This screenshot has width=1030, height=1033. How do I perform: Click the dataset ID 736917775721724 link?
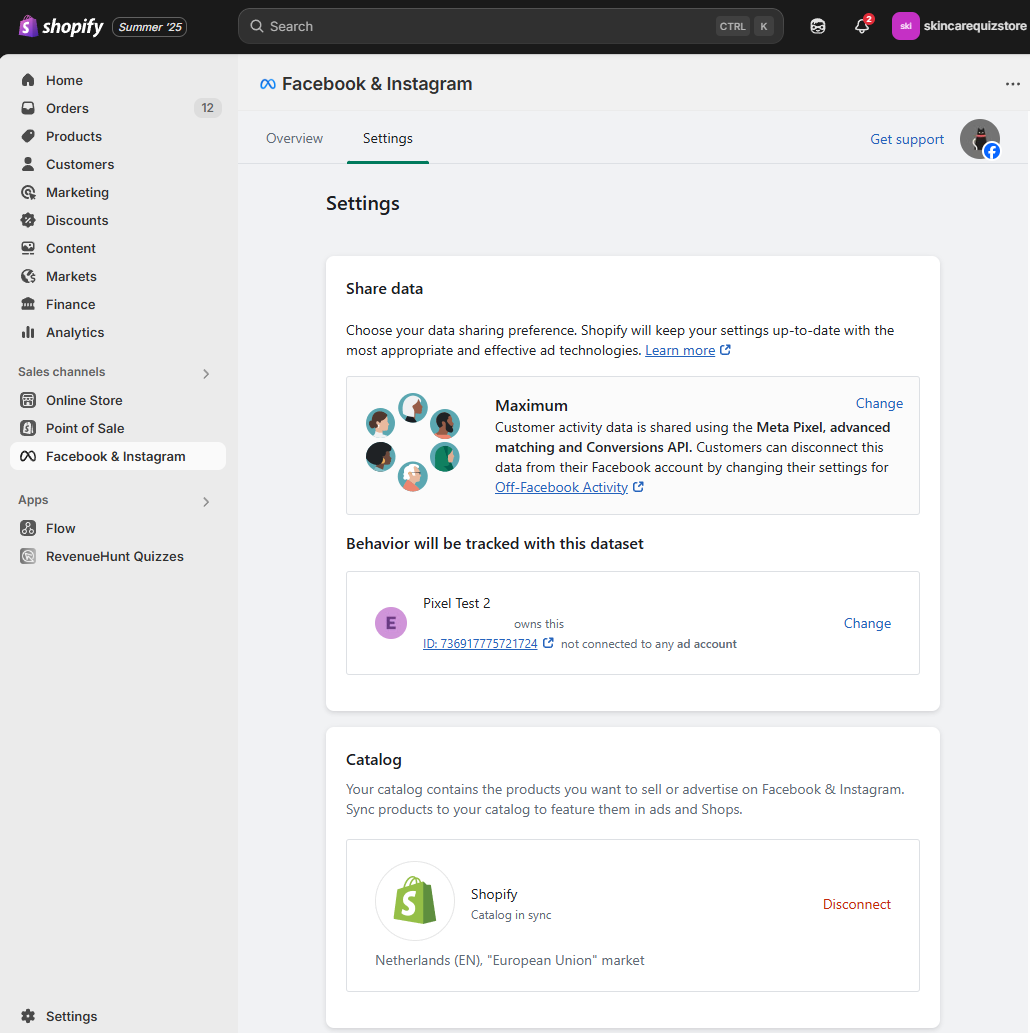[480, 644]
